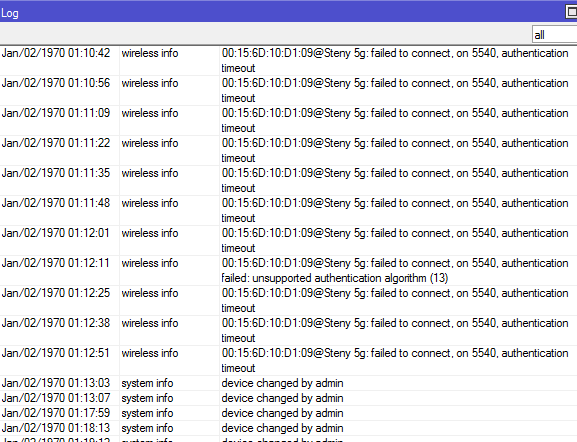
Task: Open the "all" topics filter dropdown
Action: [555, 35]
